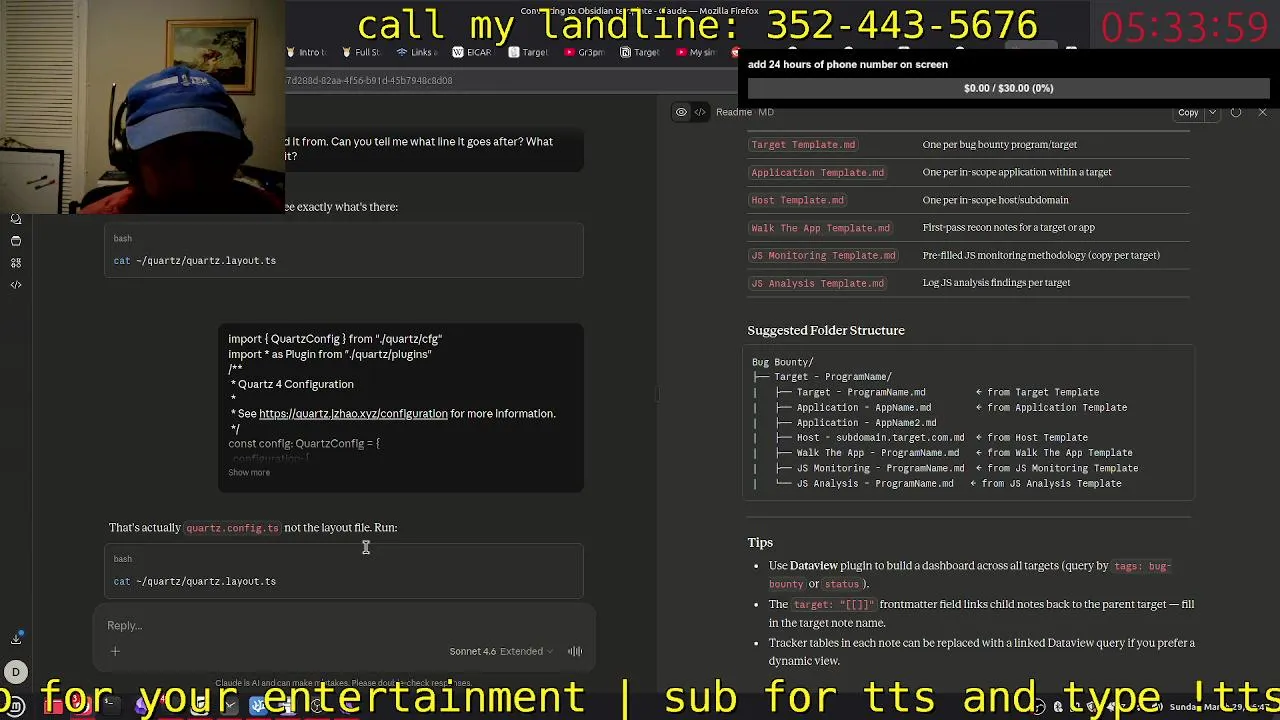Click the 'tags: bug-bounty' inline code
This screenshot has height=720, width=1280.
tap(970, 574)
